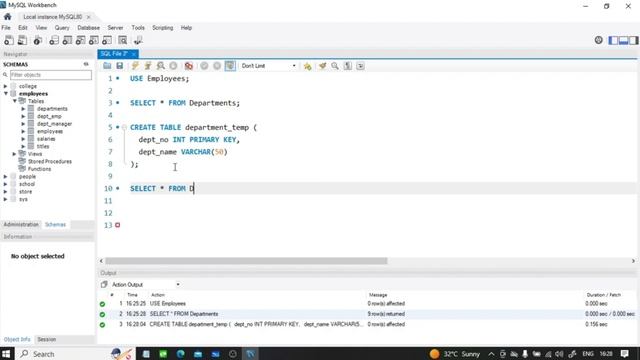Refresh the SCHEMAS list
The image size is (640, 360).
click(x=86, y=64)
